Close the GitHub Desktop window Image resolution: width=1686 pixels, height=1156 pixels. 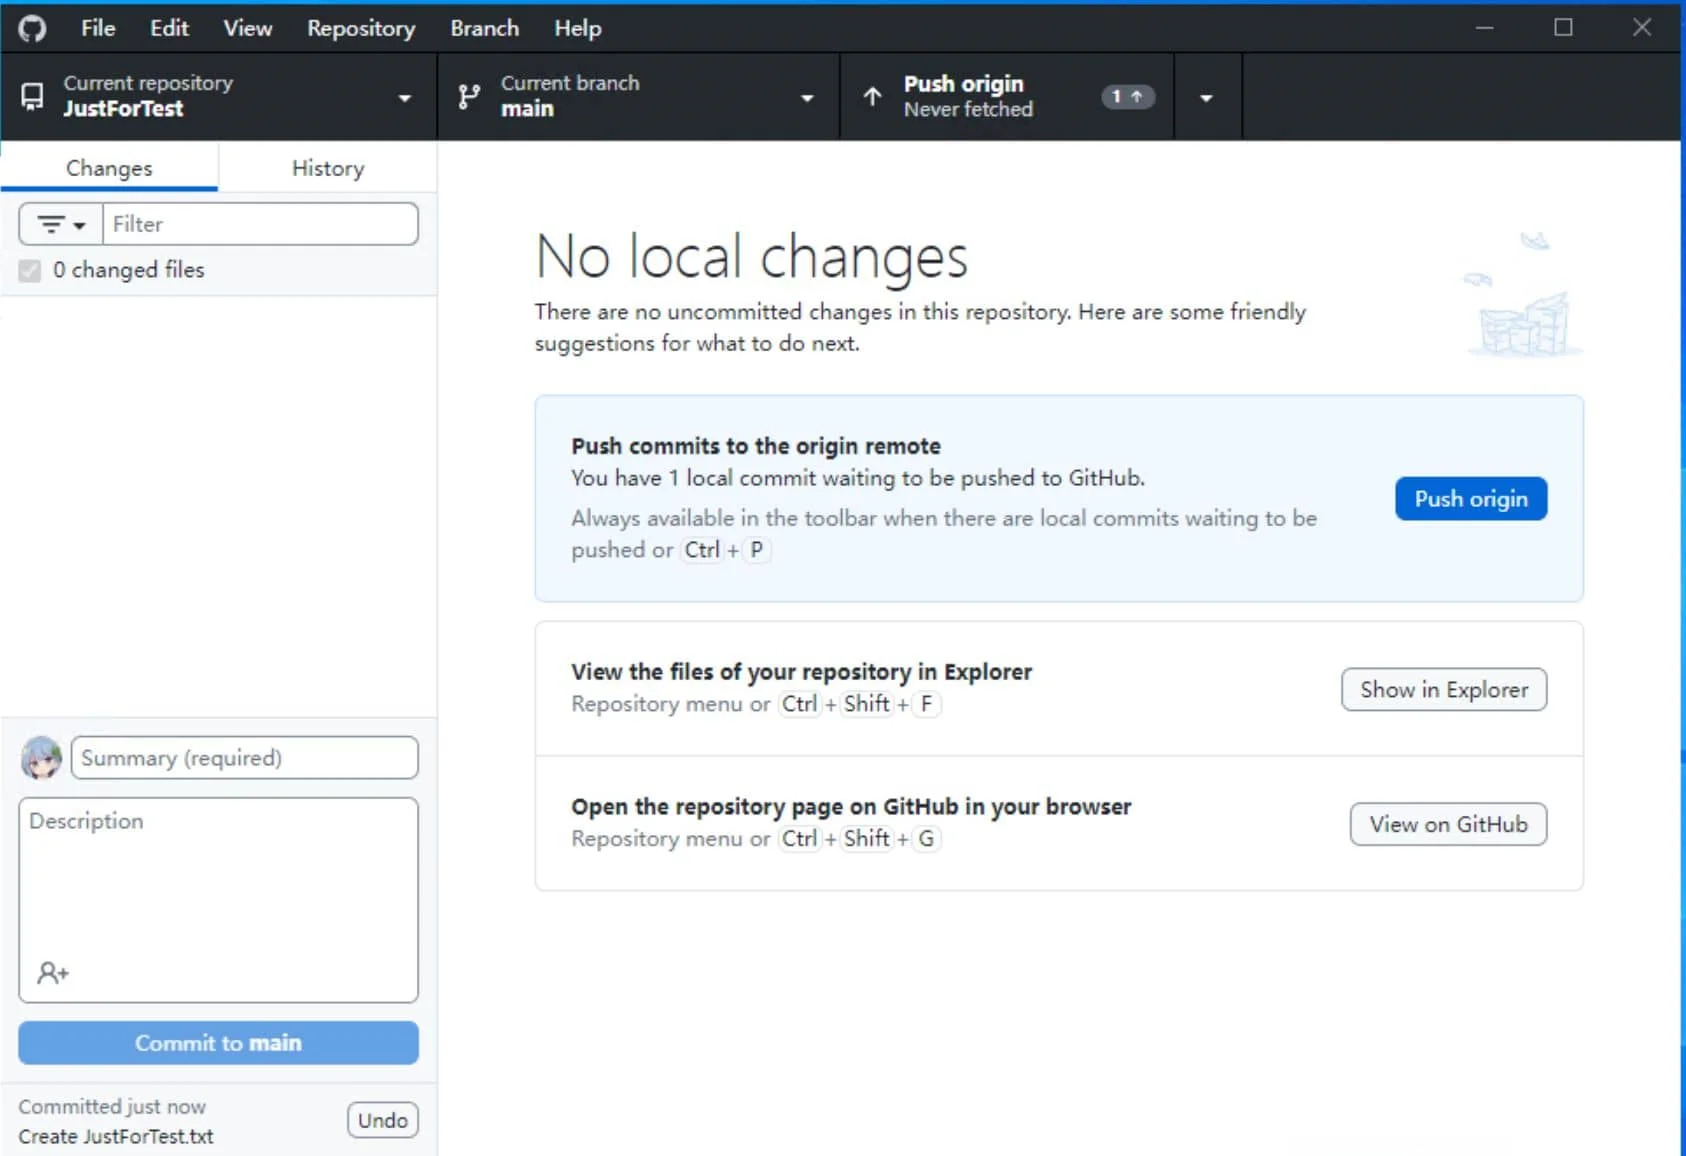1642,28
